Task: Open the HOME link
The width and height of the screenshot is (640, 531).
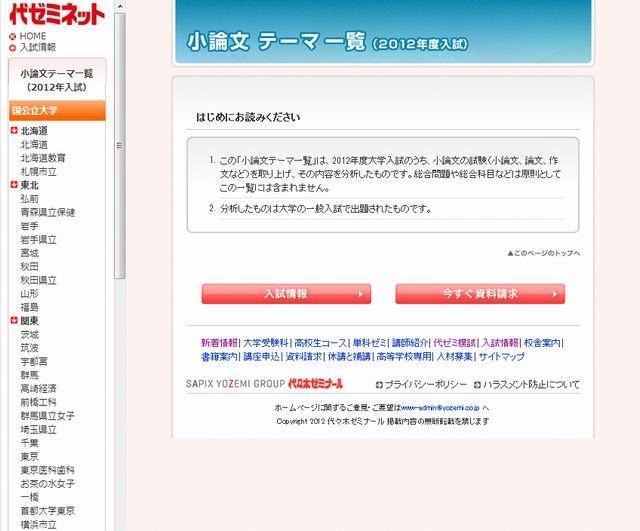Action: 33,36
